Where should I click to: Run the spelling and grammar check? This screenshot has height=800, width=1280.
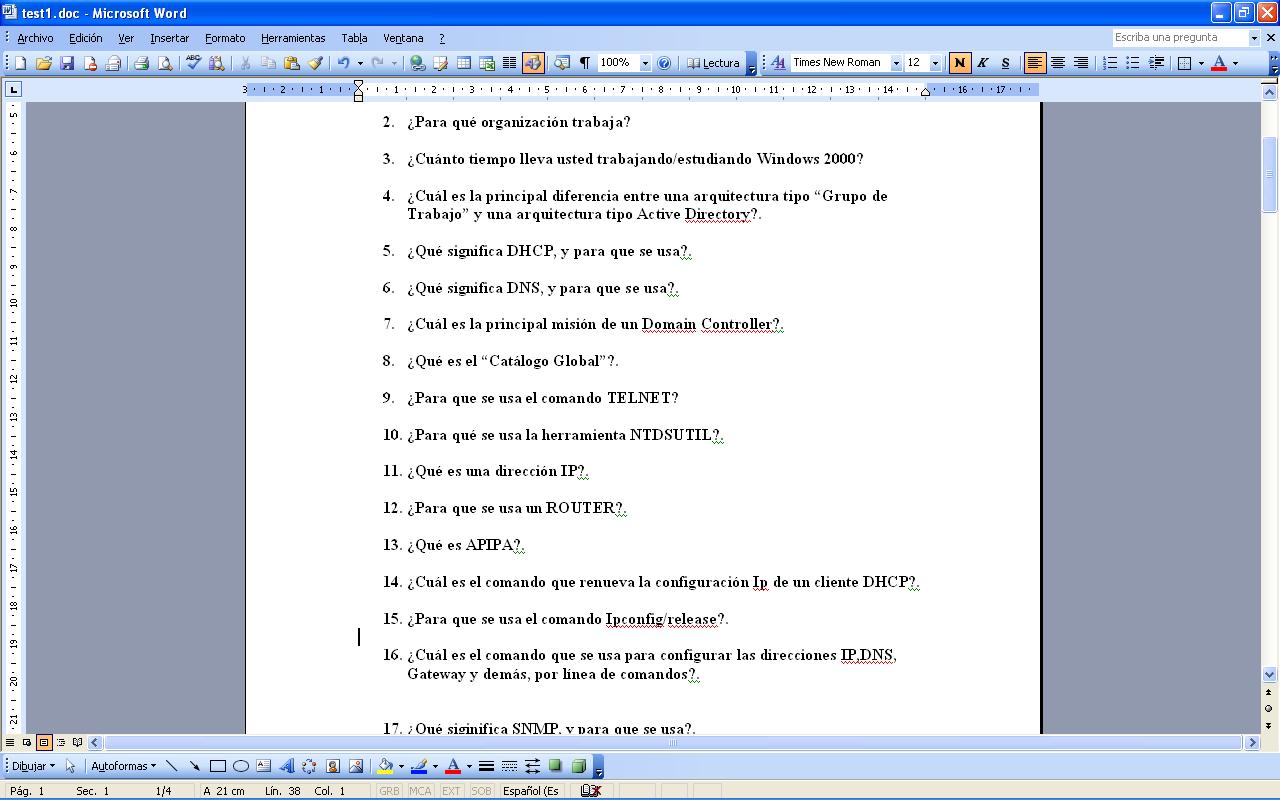tap(194, 63)
